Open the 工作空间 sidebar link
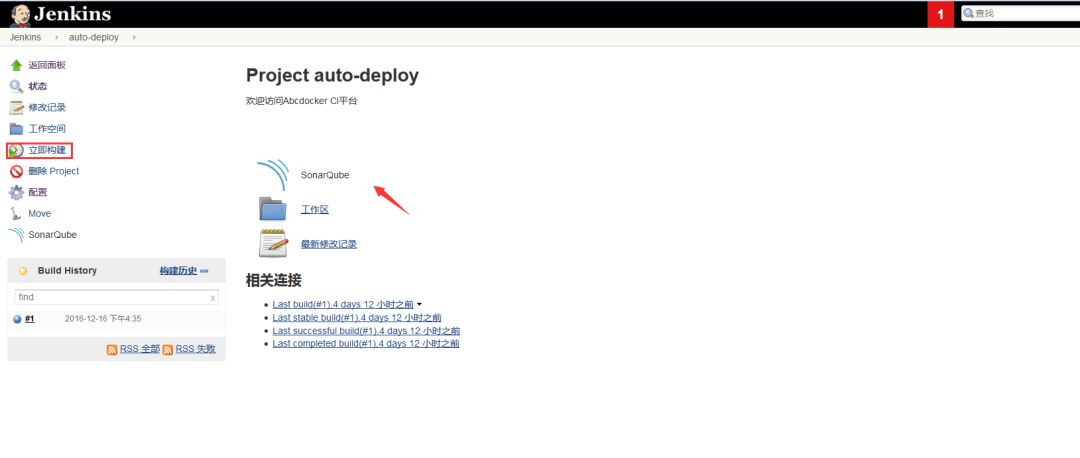The width and height of the screenshot is (1080, 458). [47, 129]
